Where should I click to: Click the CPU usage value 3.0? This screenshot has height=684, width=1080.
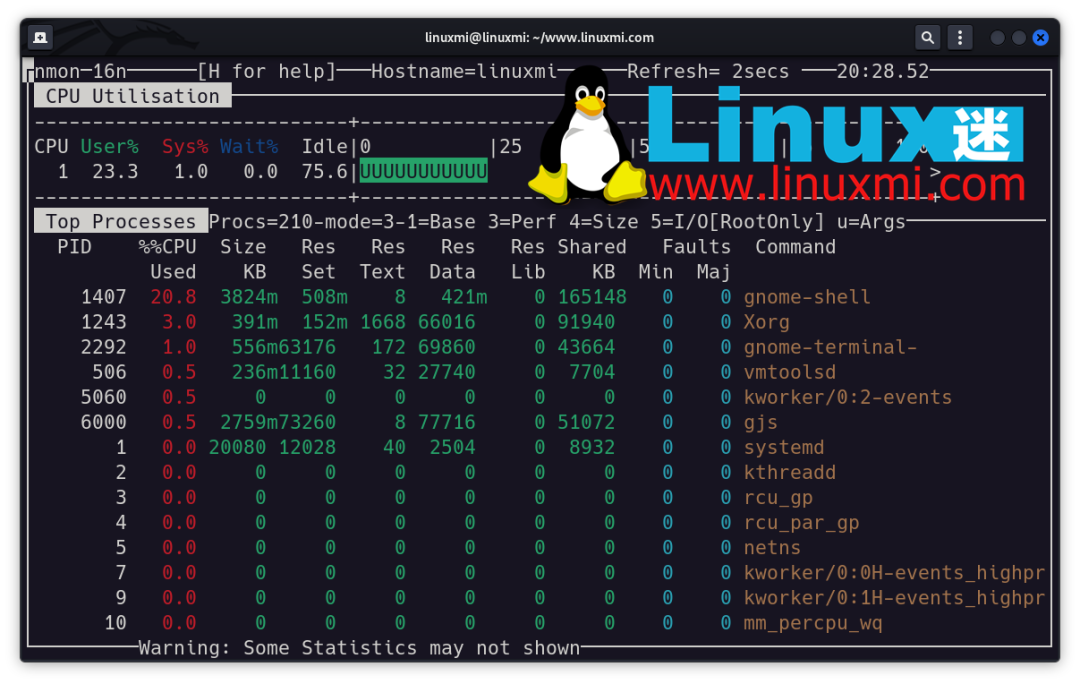pos(179,322)
